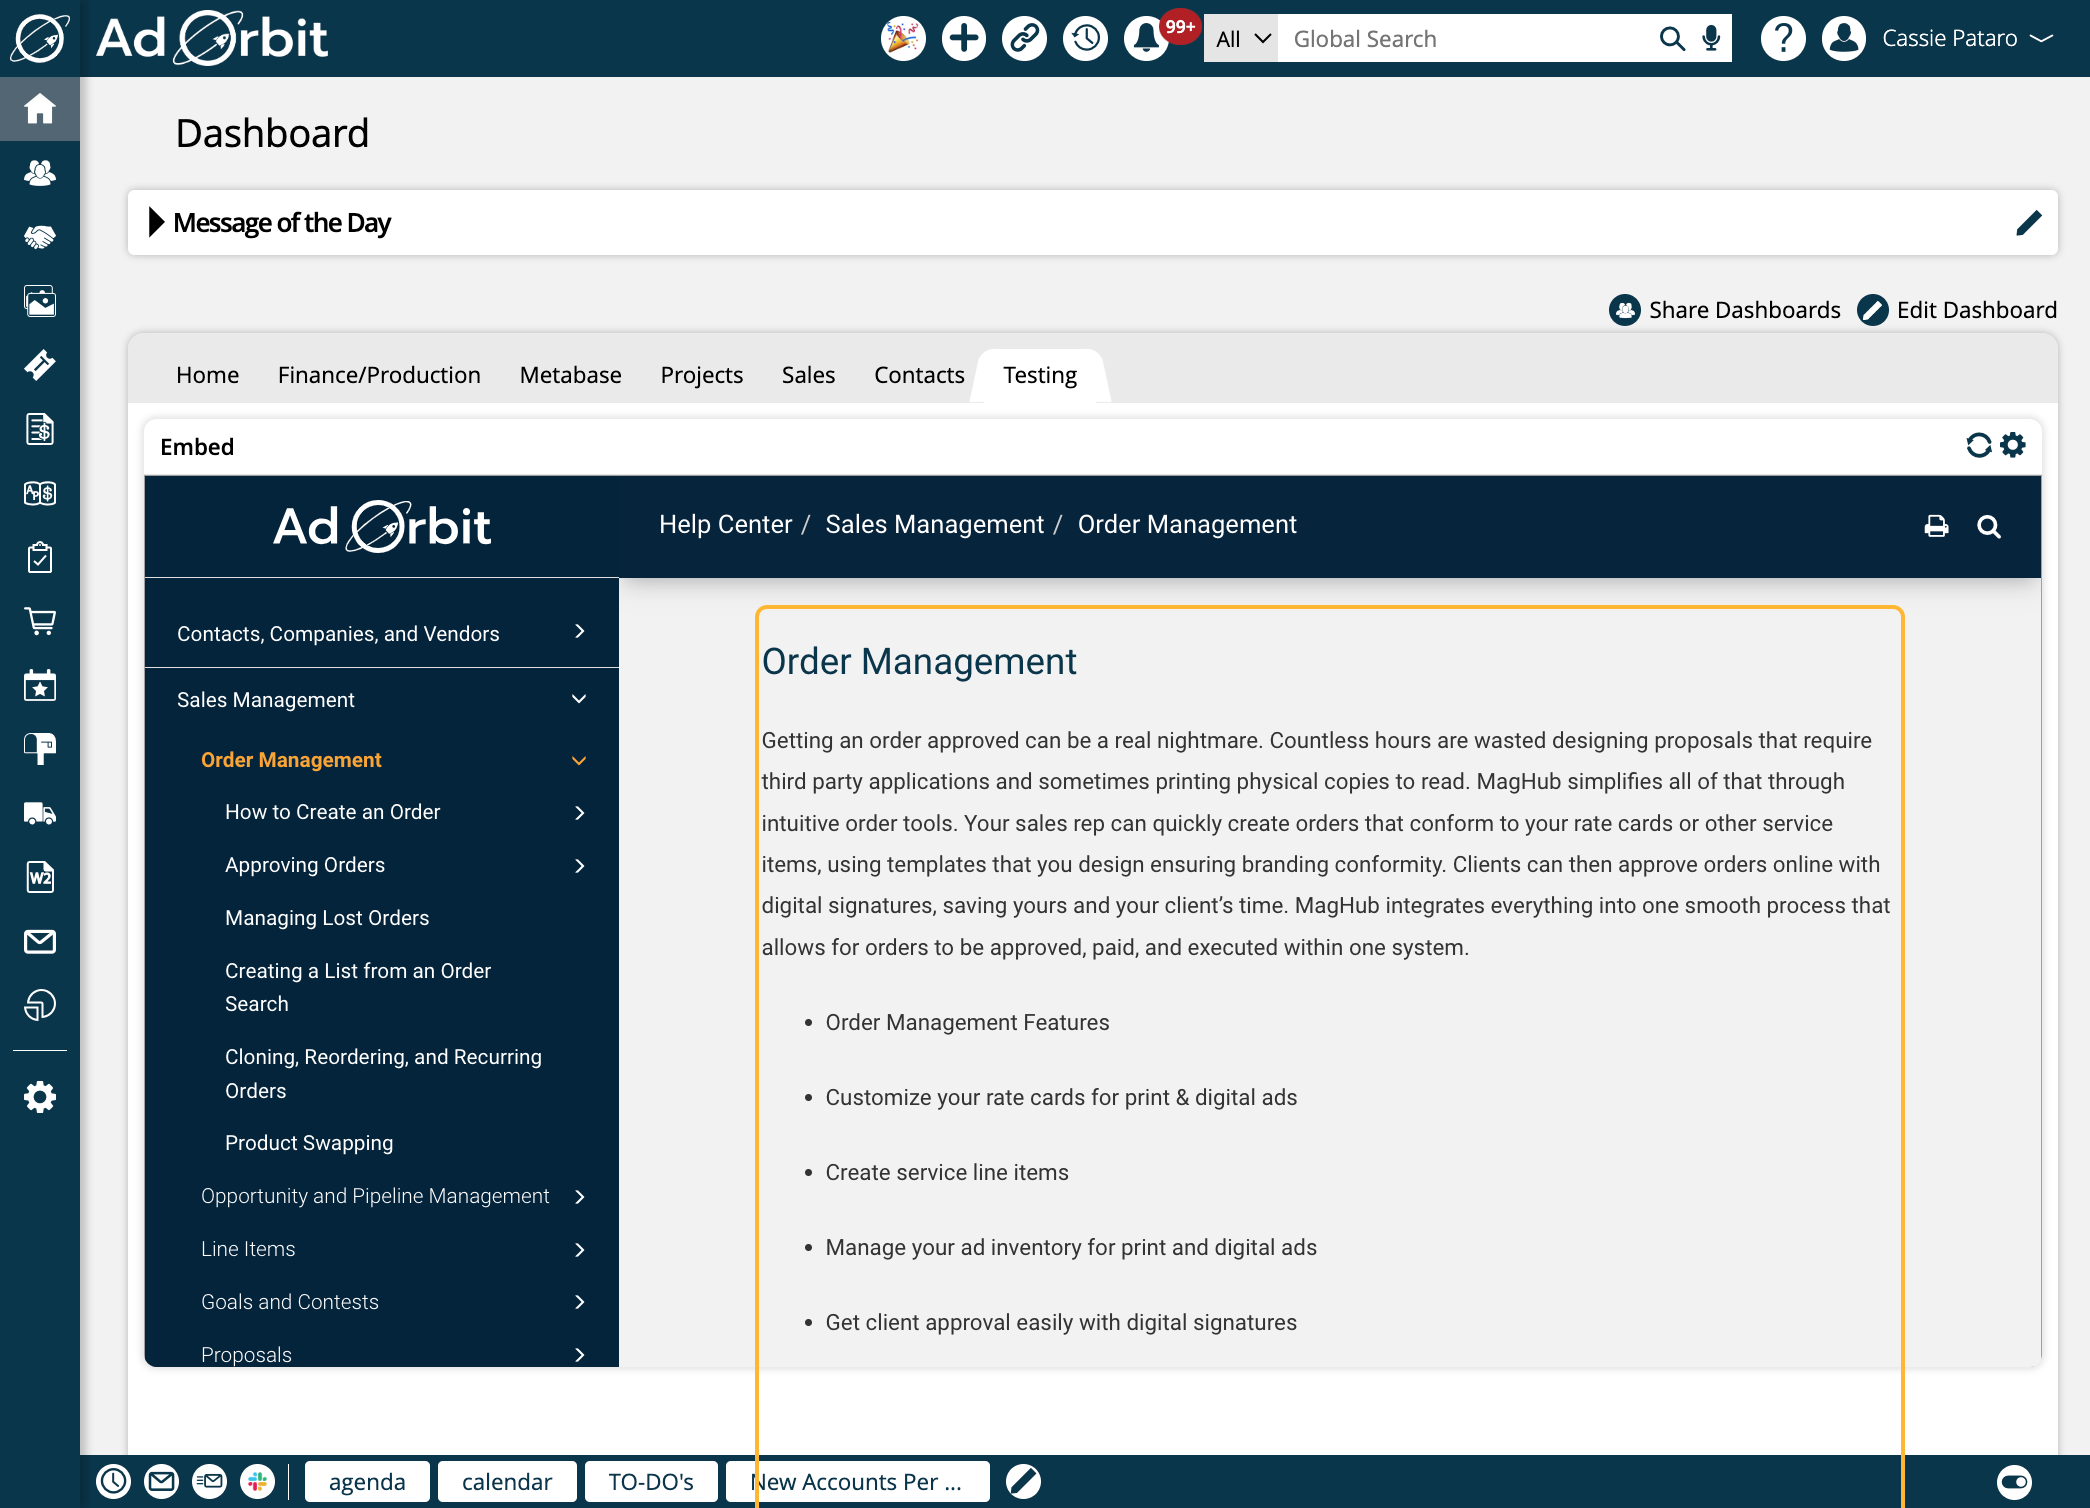Open the ticket sidebar icon

click(40, 365)
